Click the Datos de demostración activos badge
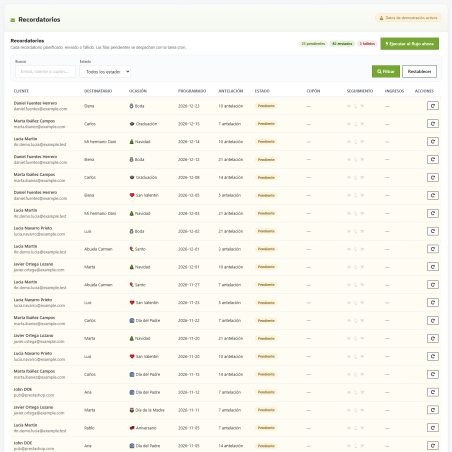The image size is (452, 452). click(408, 18)
